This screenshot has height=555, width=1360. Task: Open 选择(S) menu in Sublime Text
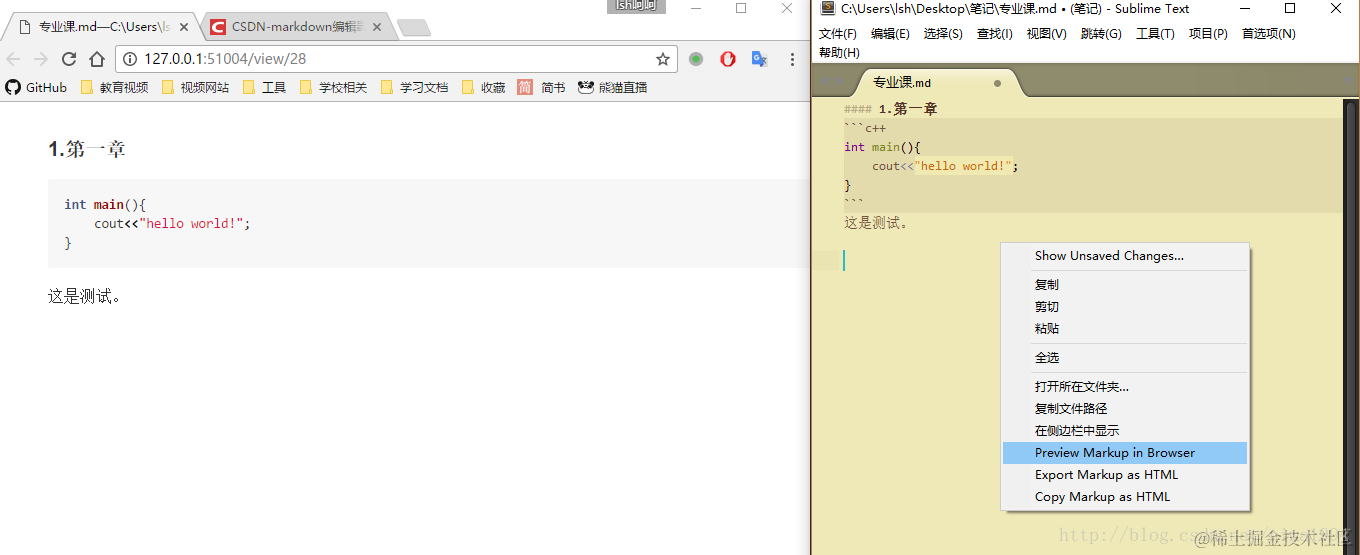pos(943,33)
